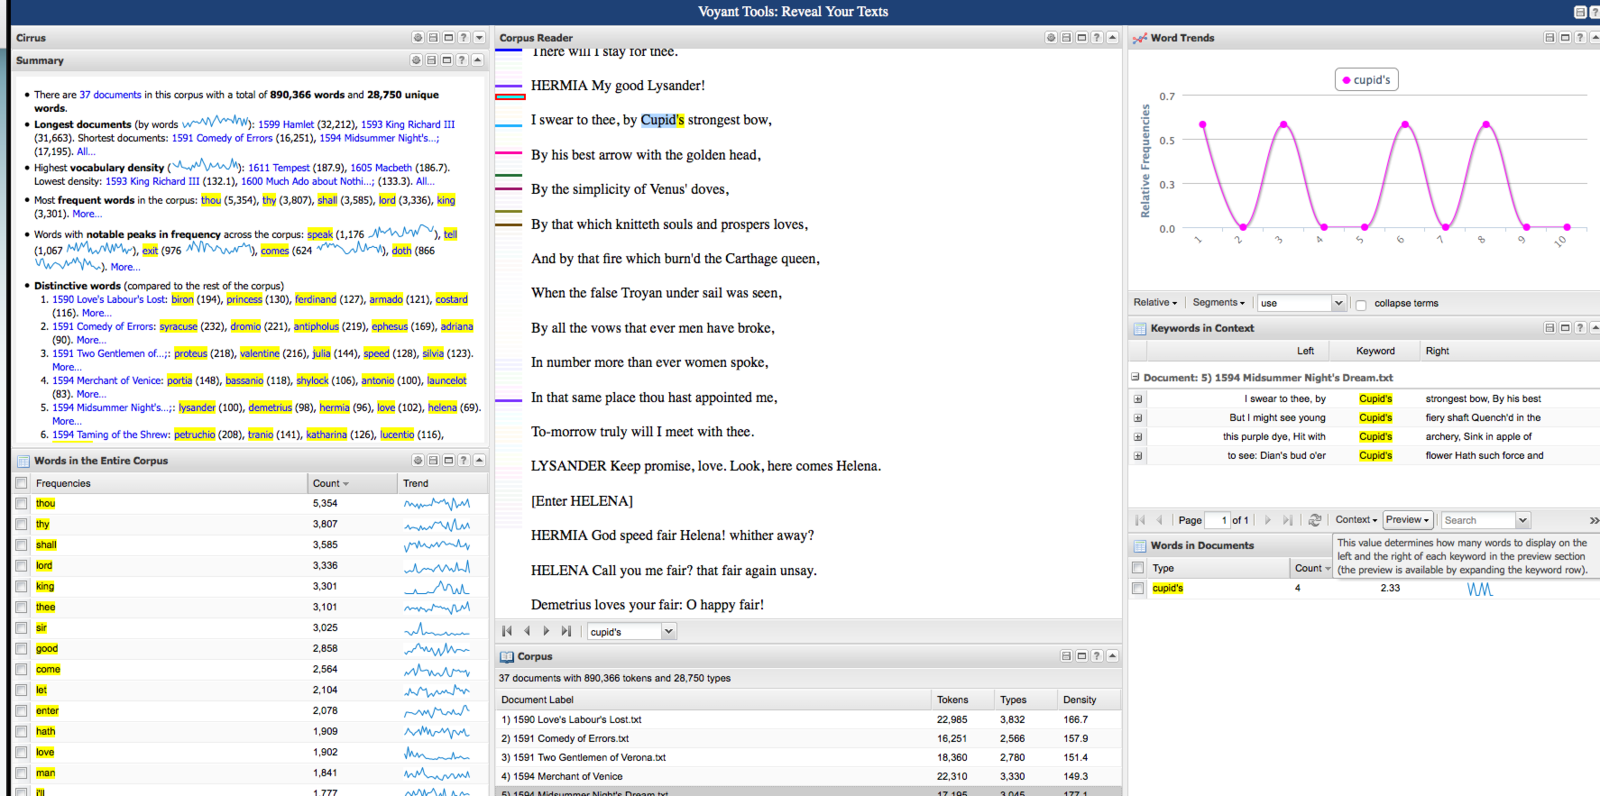Screen dimensions: 1600x796
Task: Click the Trend column header
Action: click(443, 483)
